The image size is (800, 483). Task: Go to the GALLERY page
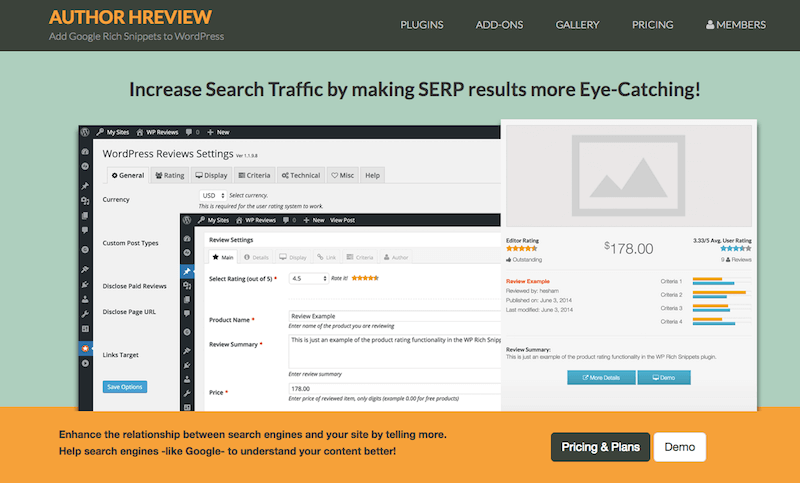tap(577, 25)
